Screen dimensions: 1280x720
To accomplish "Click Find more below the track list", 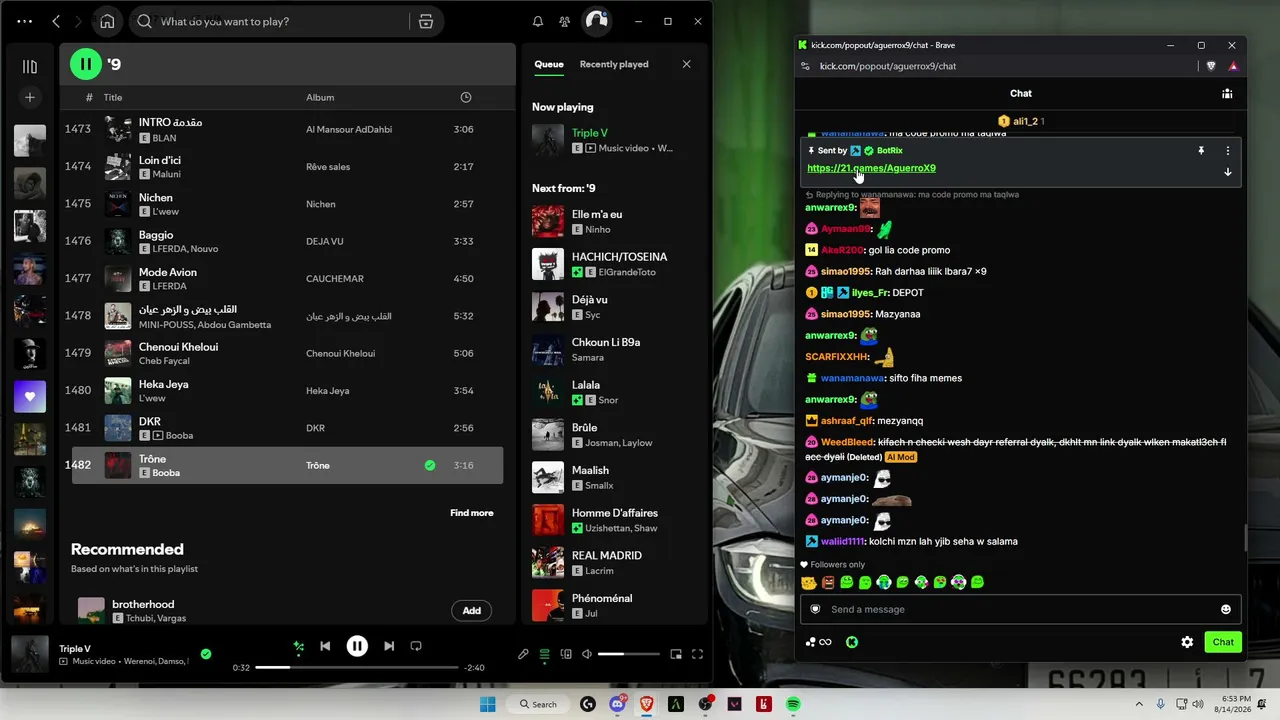I will pyautogui.click(x=472, y=513).
